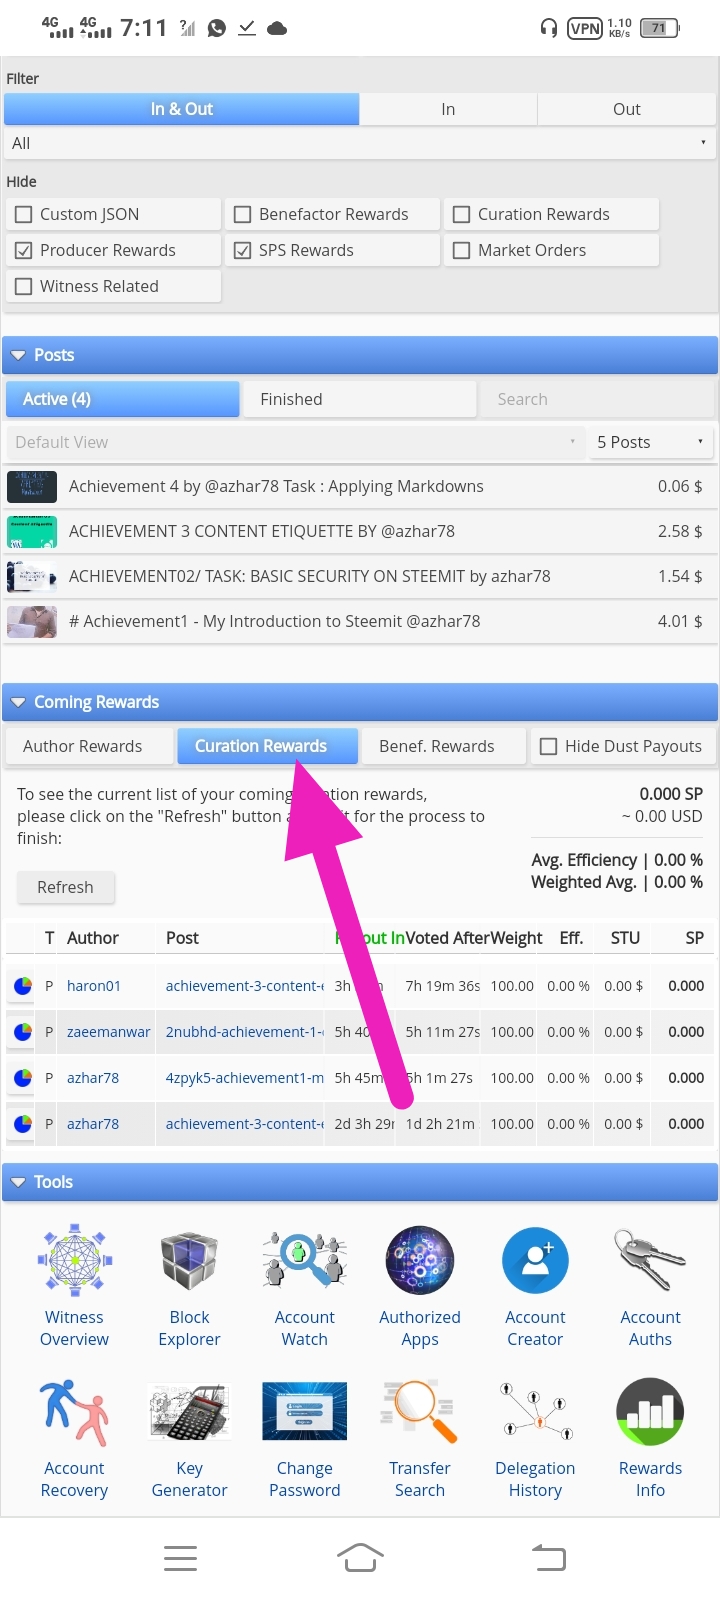Screen dimensions: 720x1600
Task: Open haron01 author link
Action: coord(94,986)
